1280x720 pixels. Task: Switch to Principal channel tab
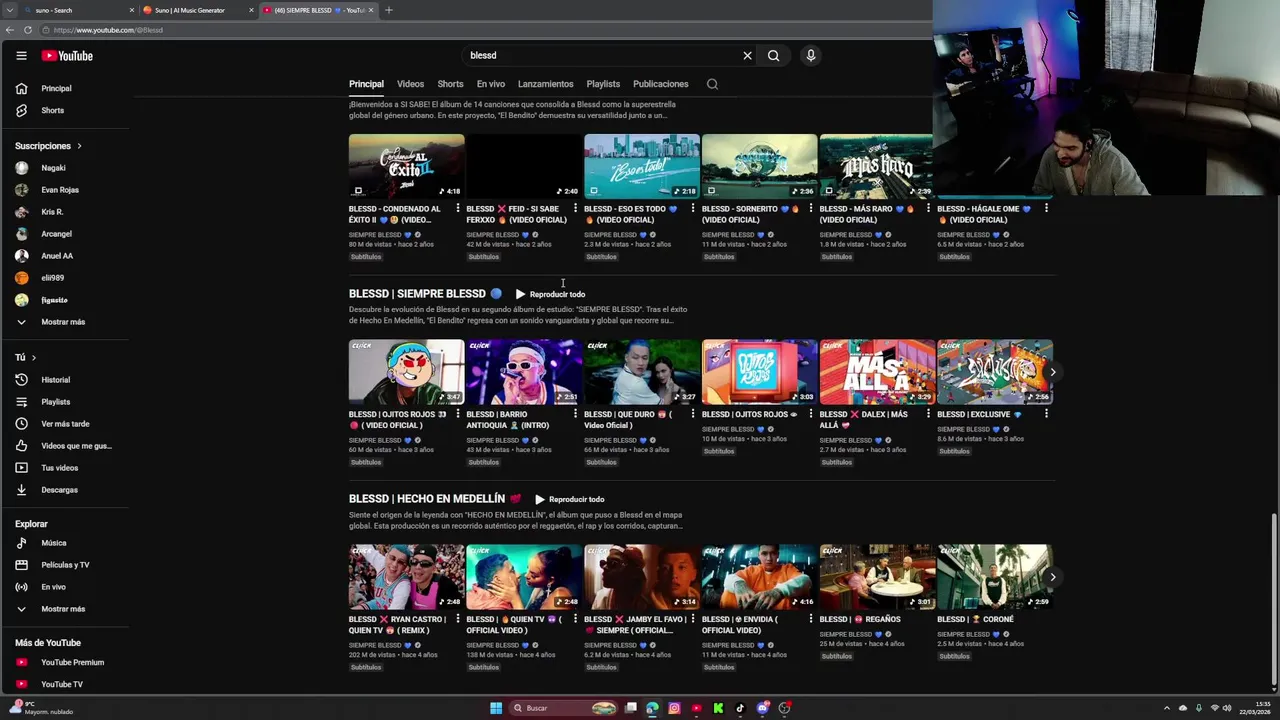pyautogui.click(x=366, y=84)
